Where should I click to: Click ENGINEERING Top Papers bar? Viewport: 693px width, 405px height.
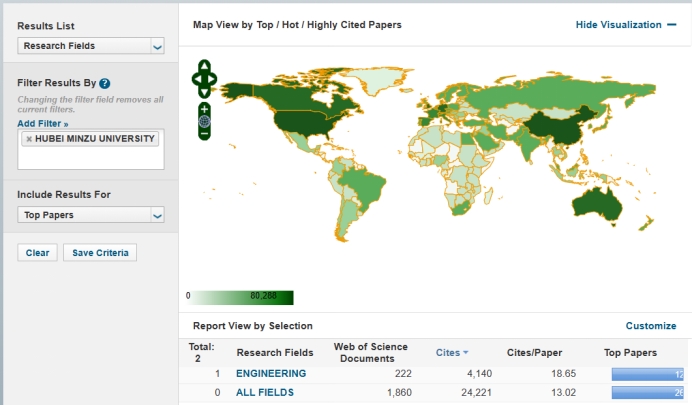646,374
